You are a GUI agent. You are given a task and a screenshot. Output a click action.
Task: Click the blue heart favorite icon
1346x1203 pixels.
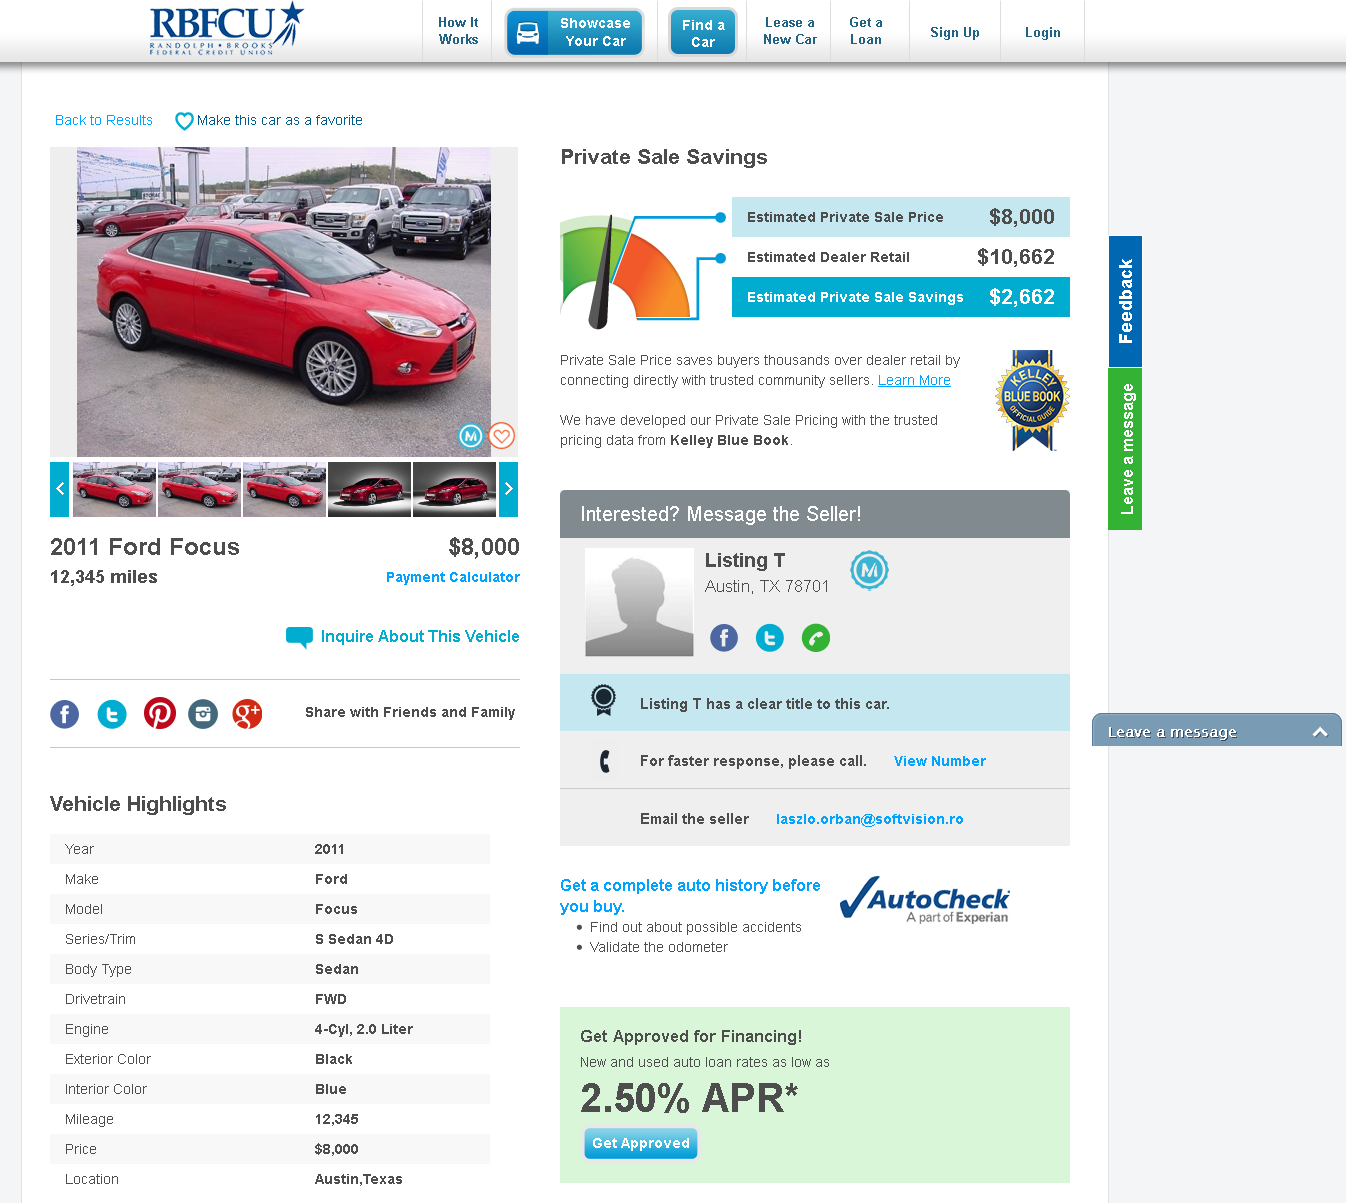(x=184, y=121)
